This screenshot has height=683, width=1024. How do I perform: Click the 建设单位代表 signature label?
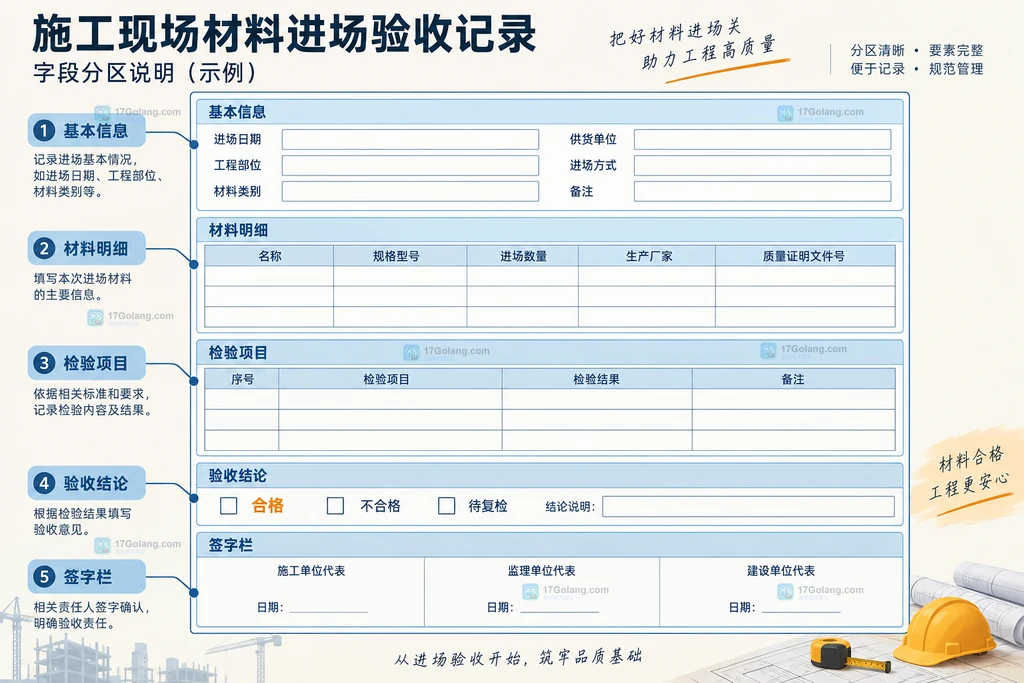[x=781, y=571]
